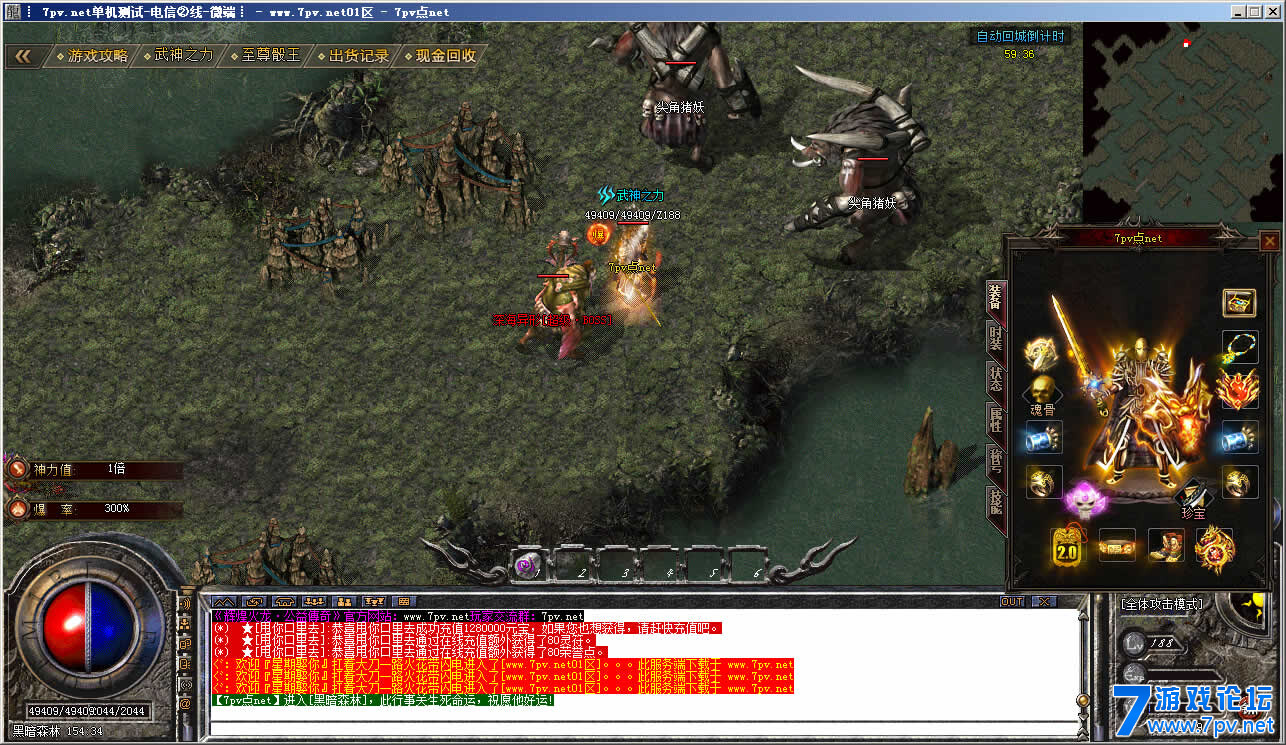Open the 魂骨 skull slot
This screenshot has height=745, width=1286.
coord(1044,394)
